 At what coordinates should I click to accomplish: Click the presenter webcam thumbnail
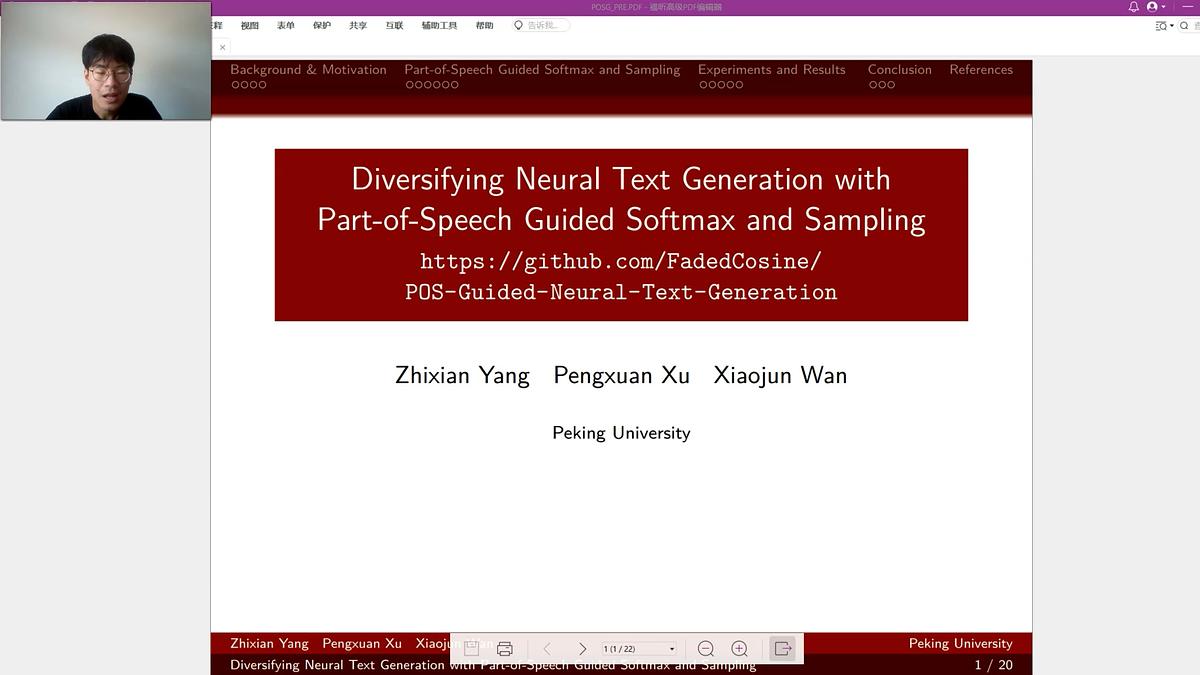pyautogui.click(x=106, y=61)
